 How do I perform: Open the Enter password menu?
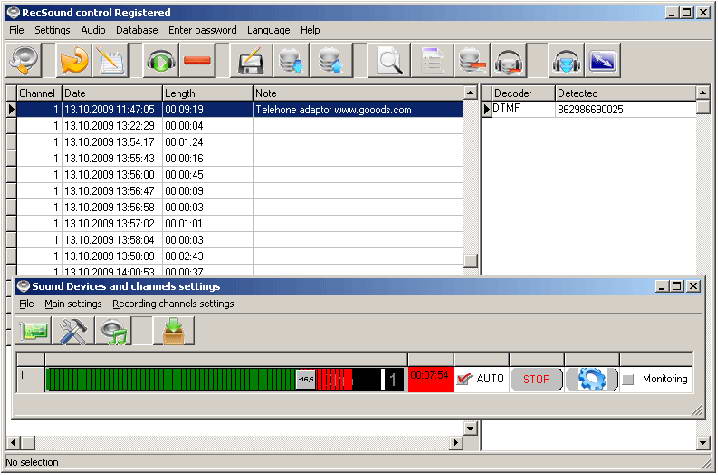pos(202,30)
